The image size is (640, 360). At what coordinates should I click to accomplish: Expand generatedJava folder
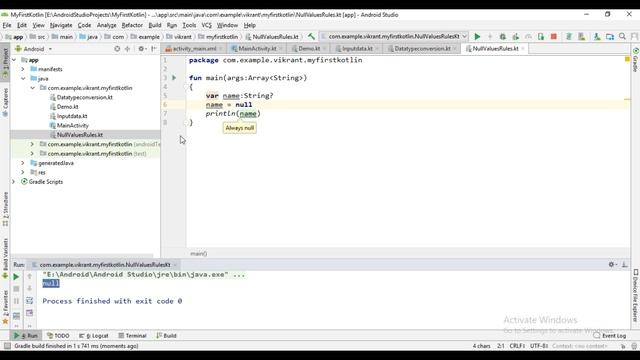[x=23, y=163]
